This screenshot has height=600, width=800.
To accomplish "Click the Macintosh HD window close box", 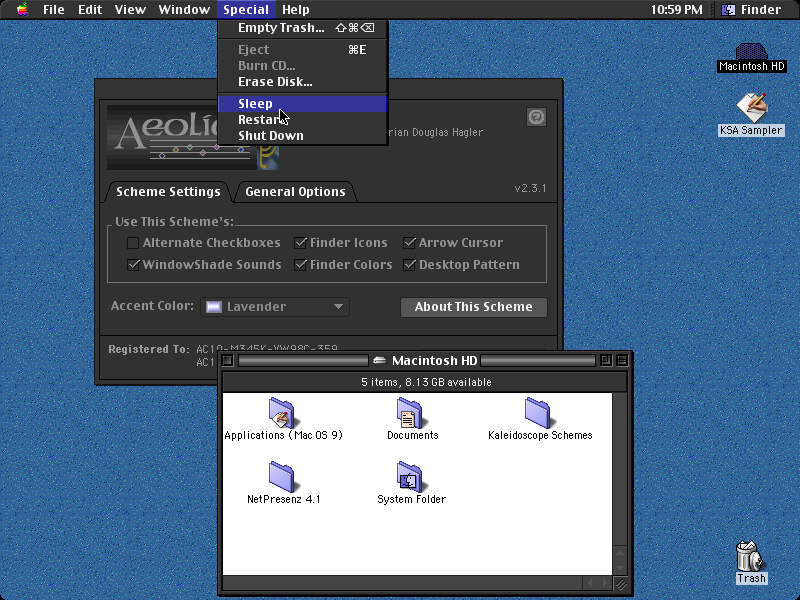I will pos(228,360).
